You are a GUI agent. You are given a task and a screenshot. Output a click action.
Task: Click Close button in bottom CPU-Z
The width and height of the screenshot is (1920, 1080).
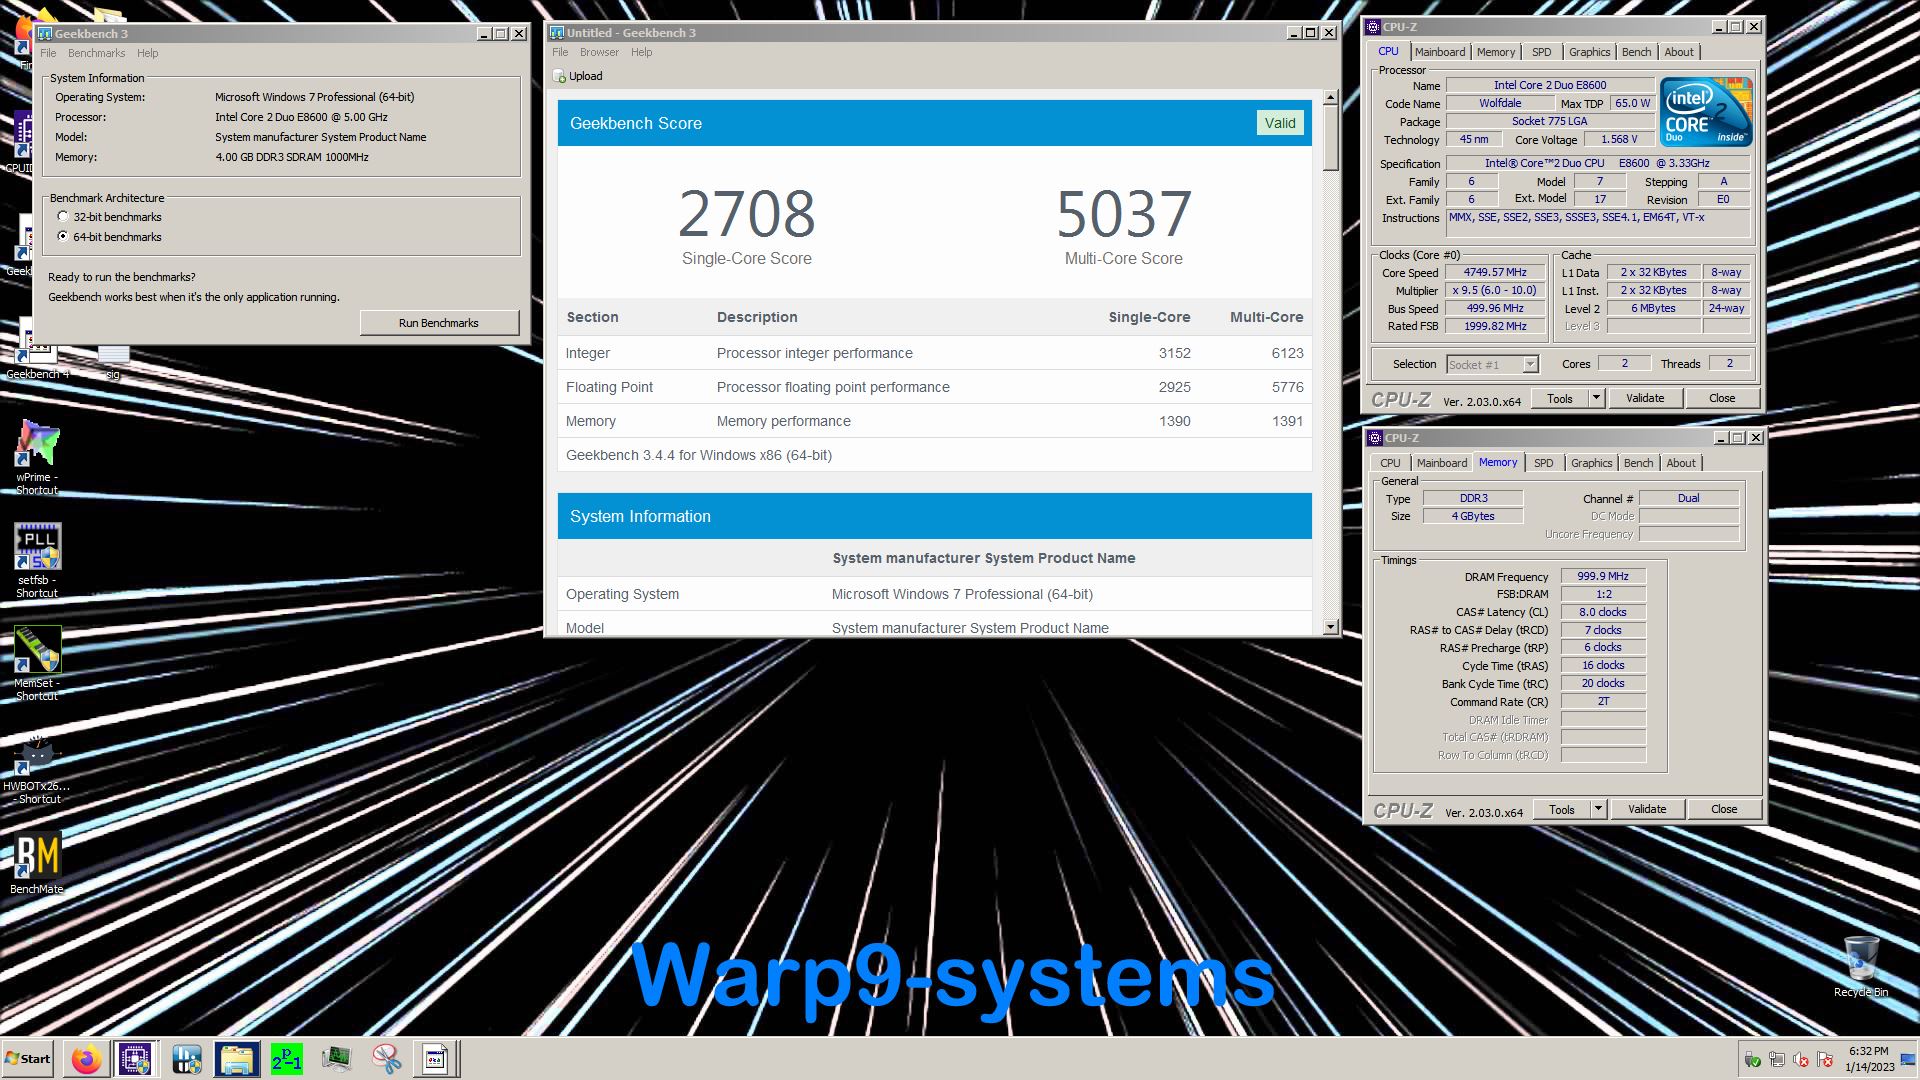(1724, 809)
